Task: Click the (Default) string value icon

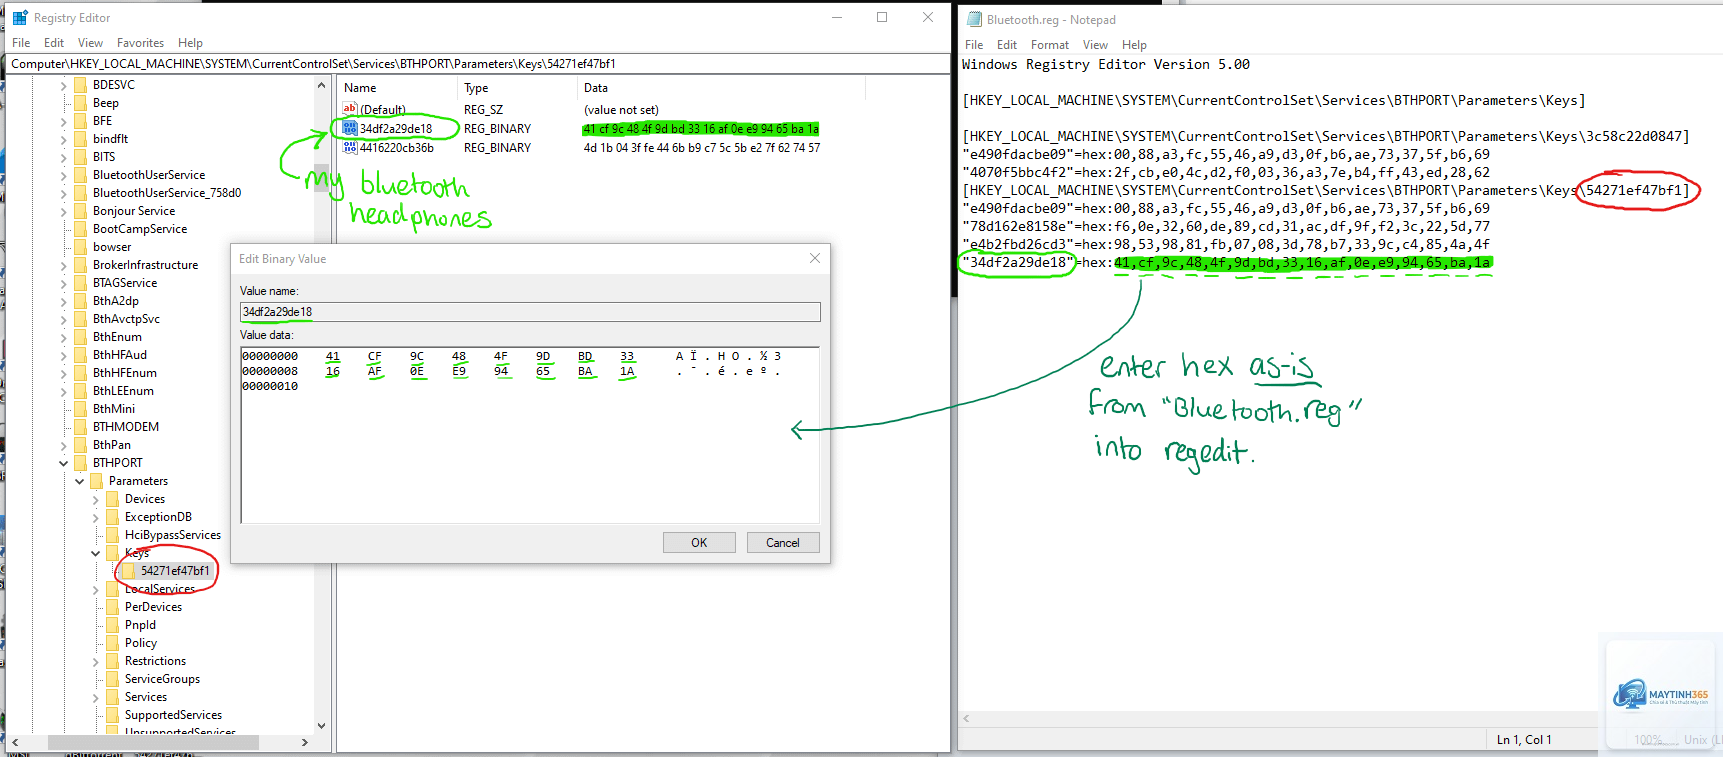Action: (x=350, y=109)
